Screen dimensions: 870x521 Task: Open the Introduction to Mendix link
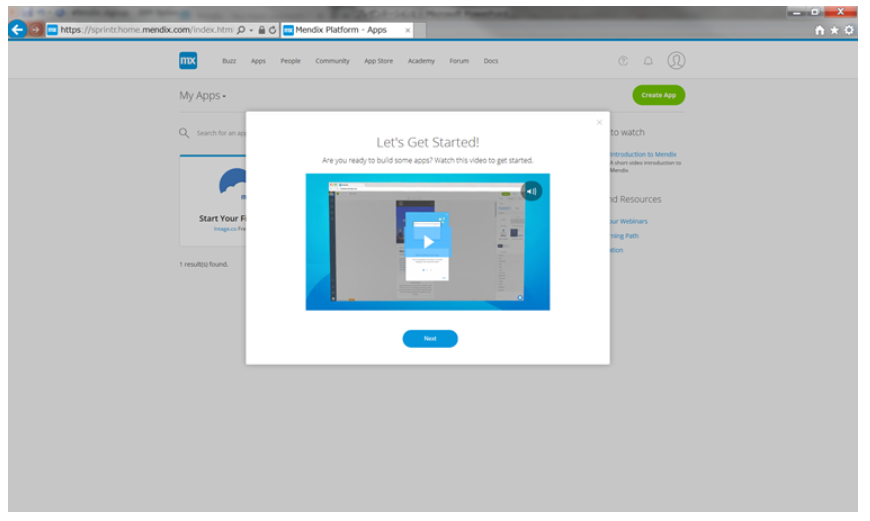click(643, 154)
